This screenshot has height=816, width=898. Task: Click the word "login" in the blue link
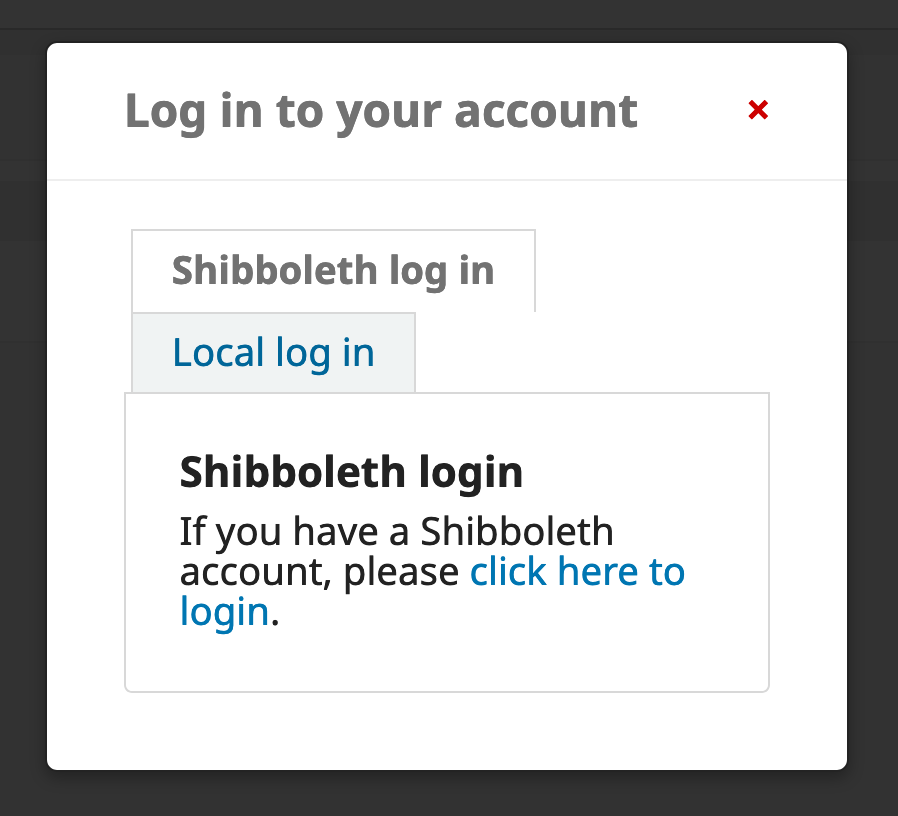(x=224, y=611)
